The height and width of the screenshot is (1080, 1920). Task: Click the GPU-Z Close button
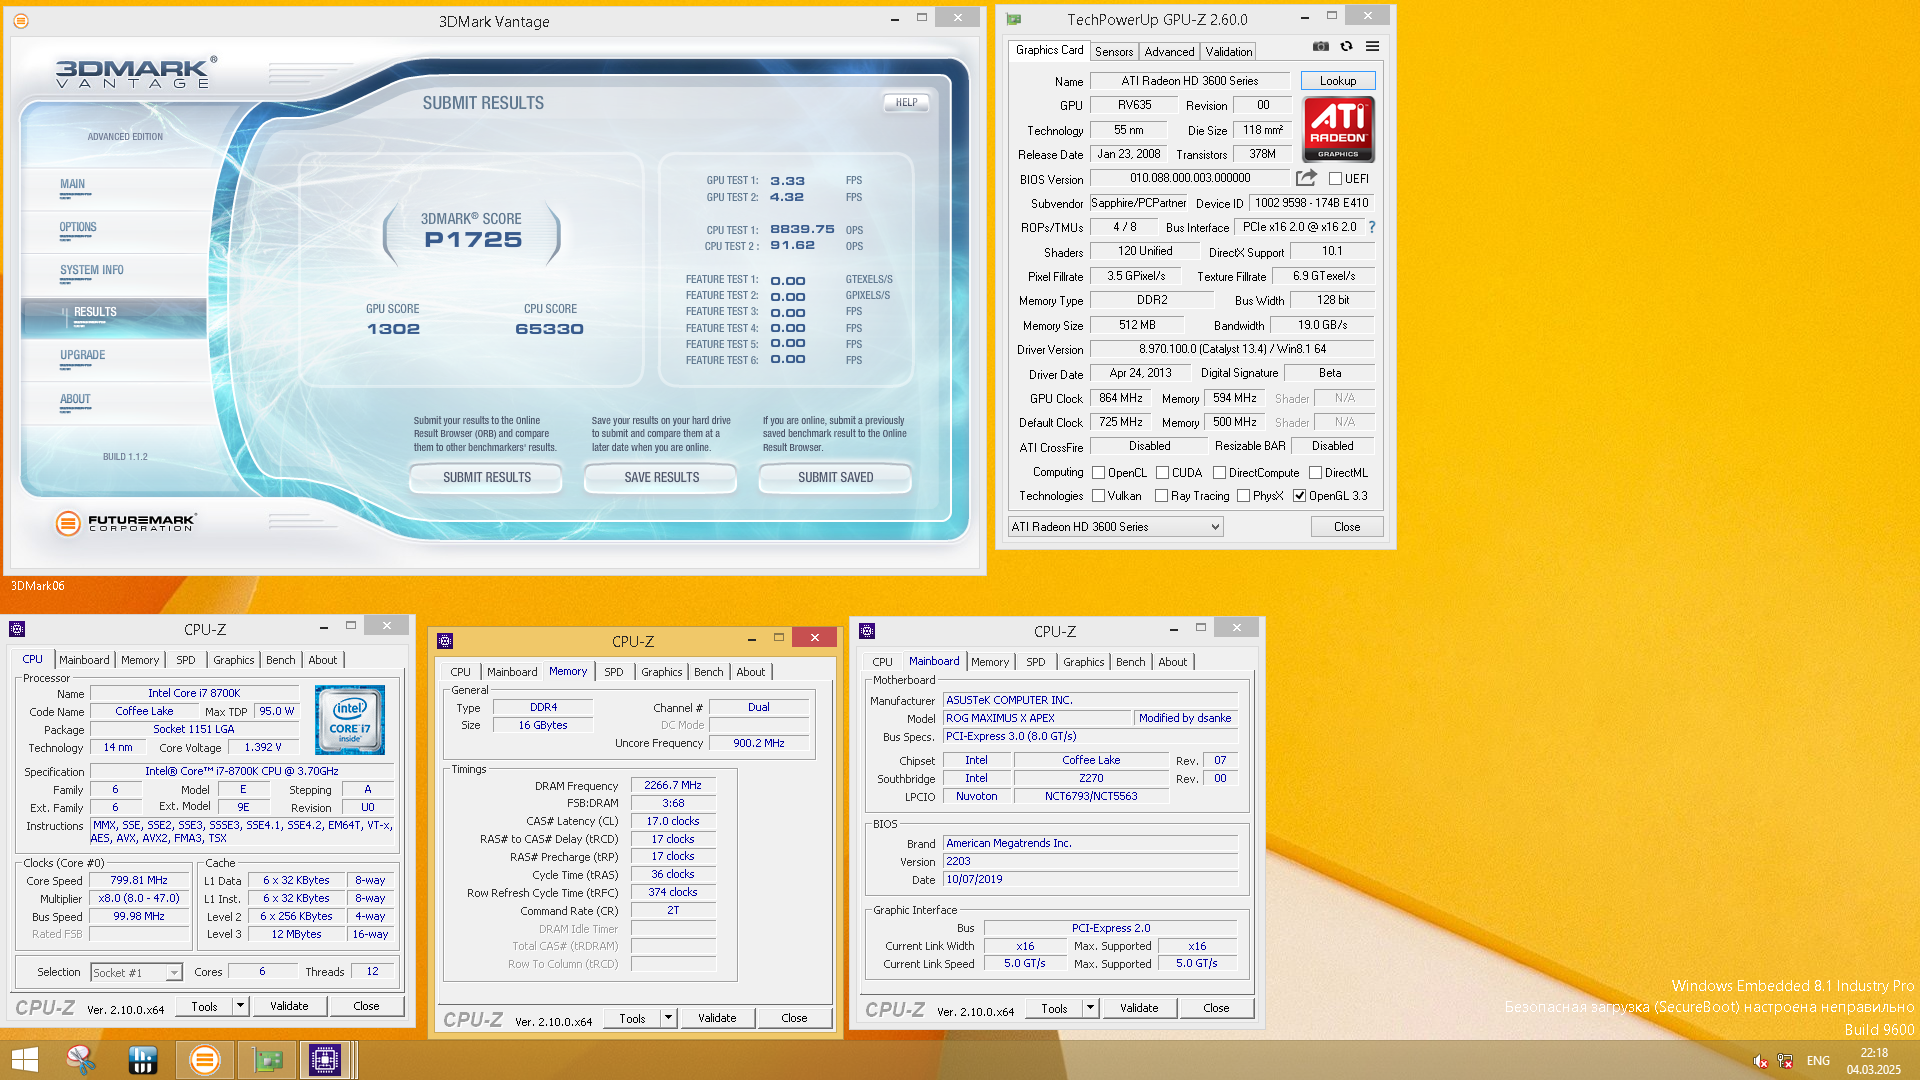tap(1347, 527)
